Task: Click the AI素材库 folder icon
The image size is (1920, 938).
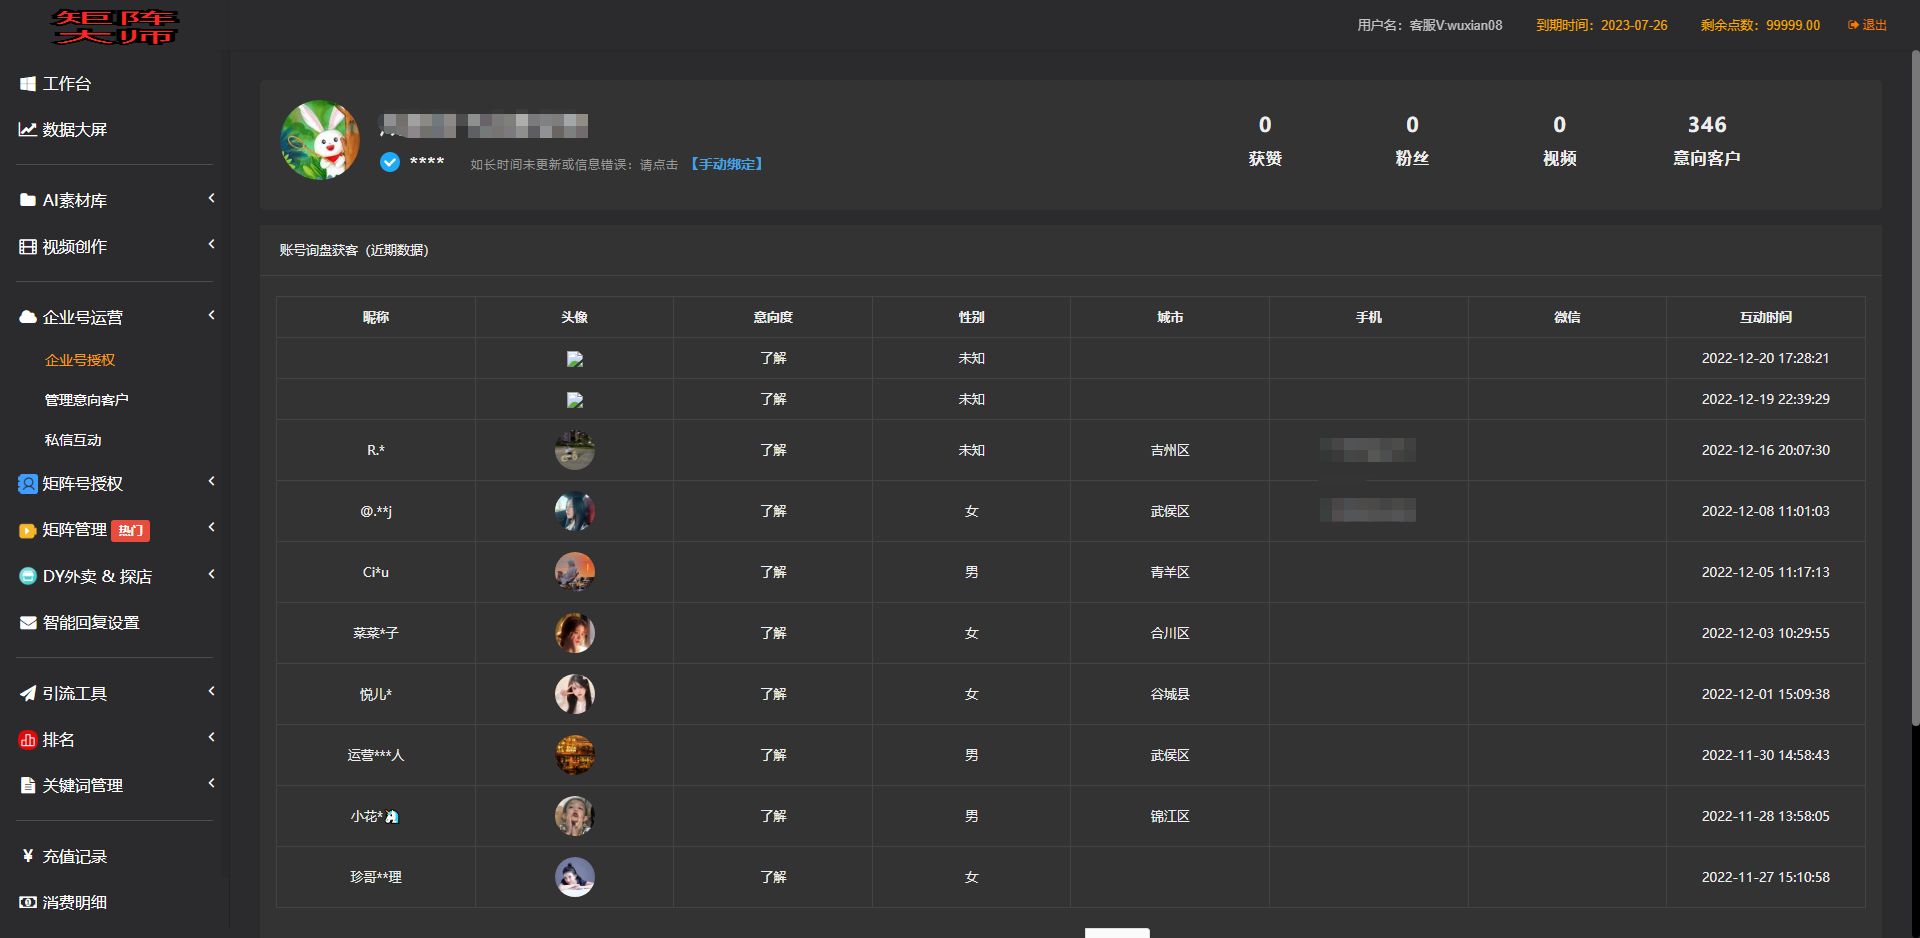Action: click(28, 201)
